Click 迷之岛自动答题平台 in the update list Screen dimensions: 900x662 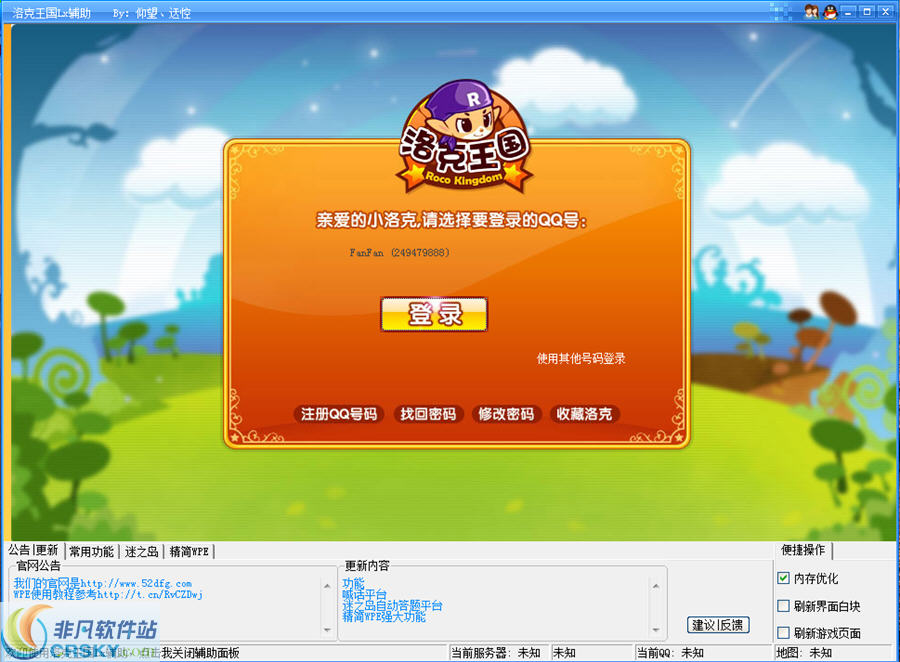click(393, 605)
